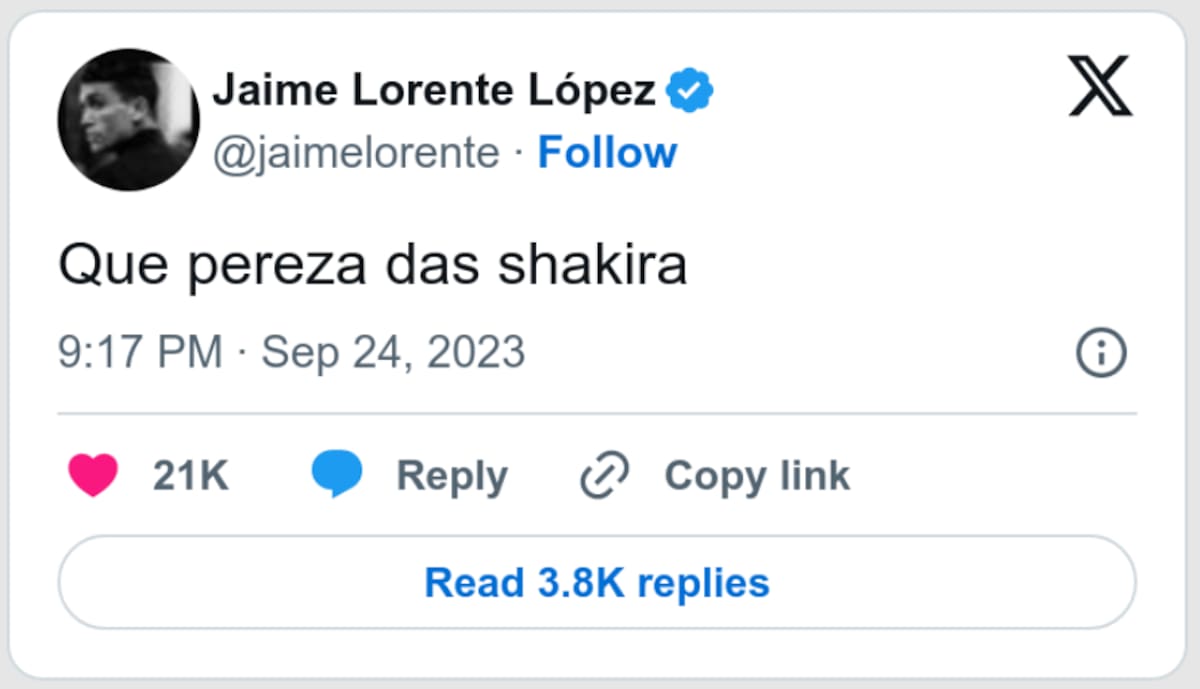Click the X logo in the tweet corner
The width and height of the screenshot is (1200, 689).
tap(1100, 87)
